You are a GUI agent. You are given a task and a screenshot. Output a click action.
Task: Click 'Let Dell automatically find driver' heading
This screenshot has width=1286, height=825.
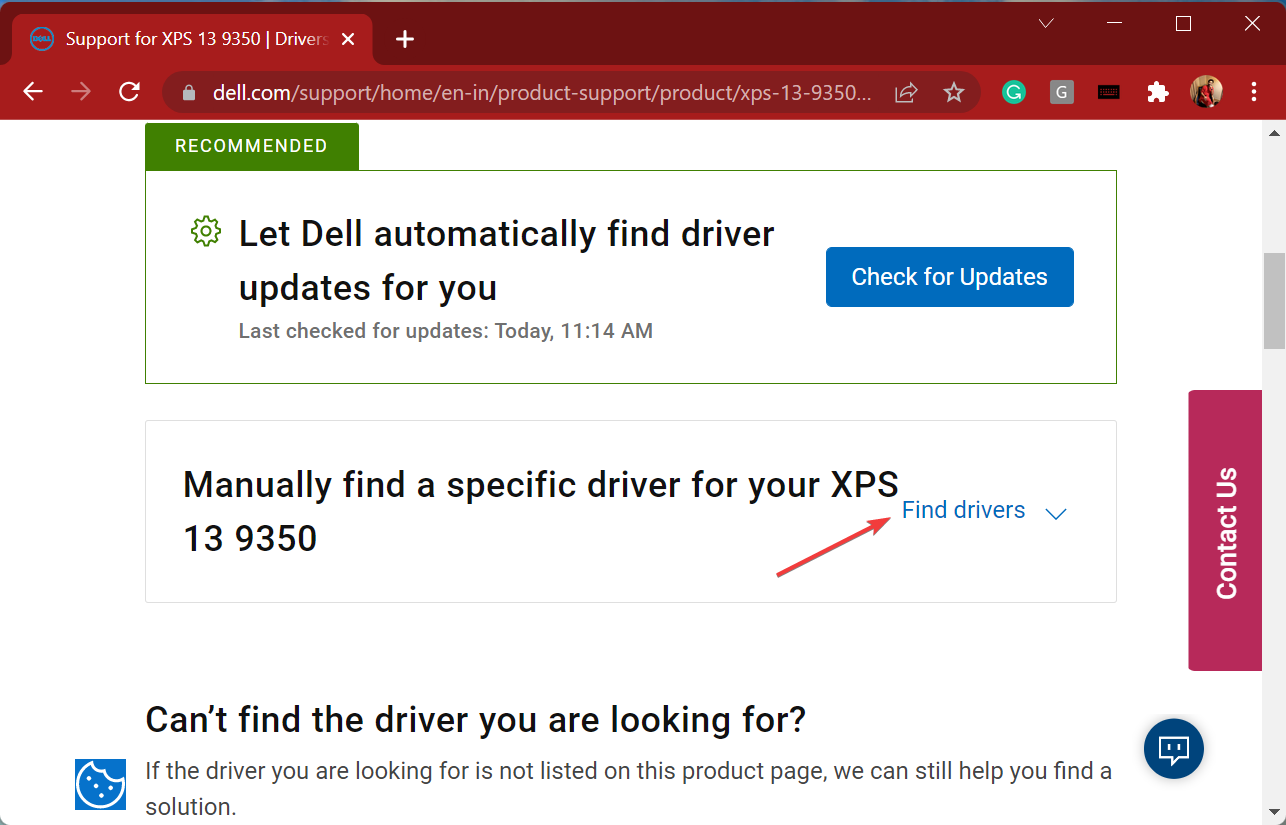[x=507, y=260]
